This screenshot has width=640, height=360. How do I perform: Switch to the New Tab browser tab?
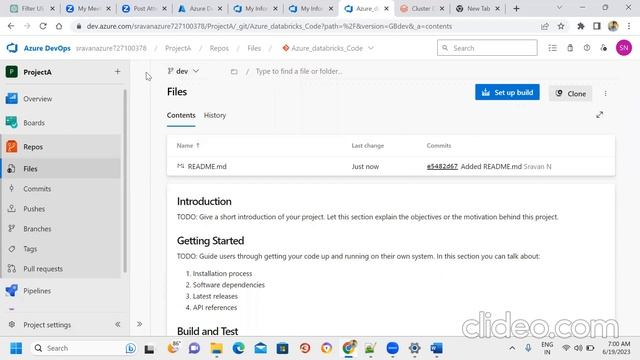click(x=478, y=9)
